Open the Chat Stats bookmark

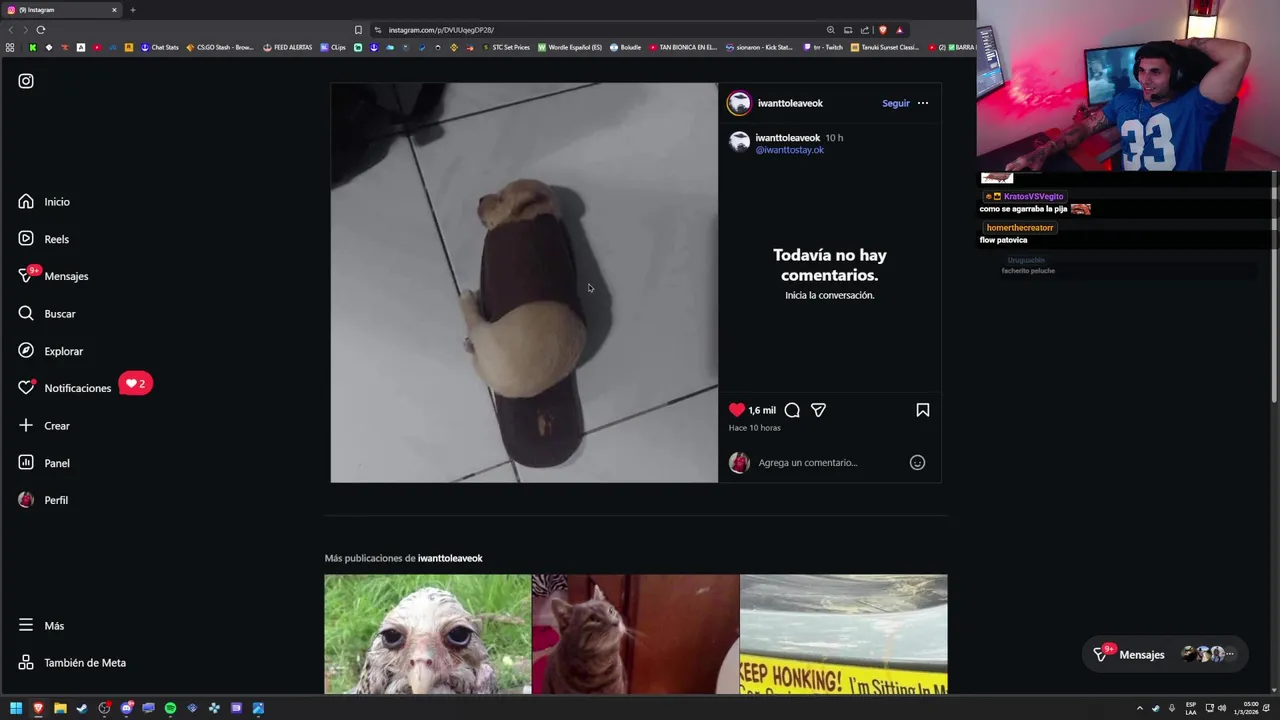[159, 47]
